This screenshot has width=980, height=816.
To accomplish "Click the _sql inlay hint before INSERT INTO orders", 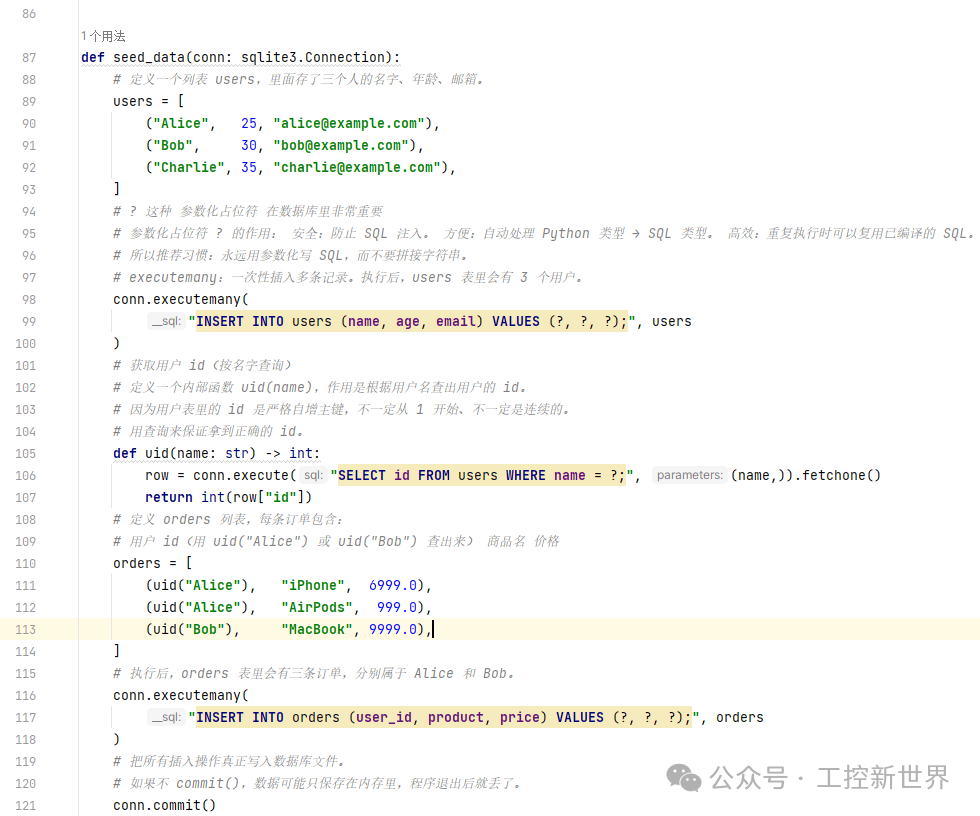I will pos(165,718).
